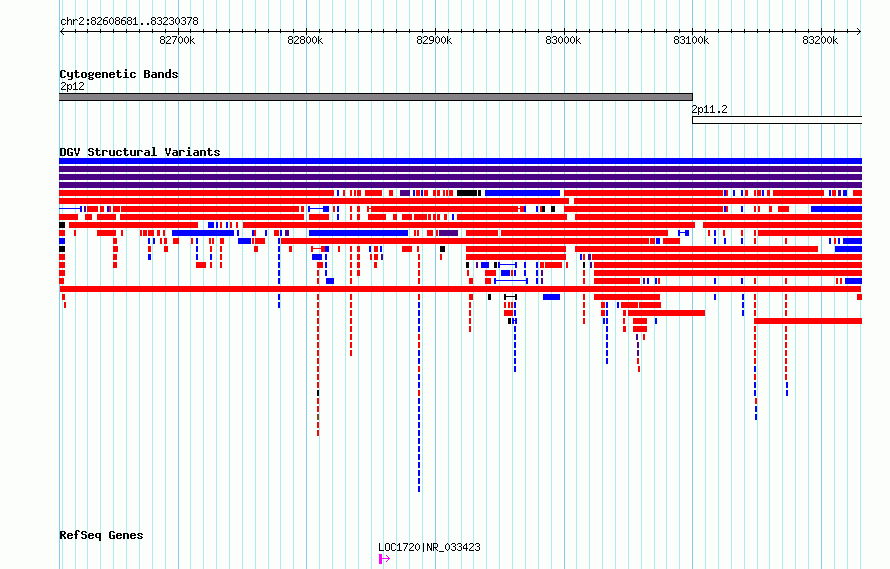Click the left arrowhead of the ruler
The height and width of the screenshot is (569, 890).
pos(62,32)
